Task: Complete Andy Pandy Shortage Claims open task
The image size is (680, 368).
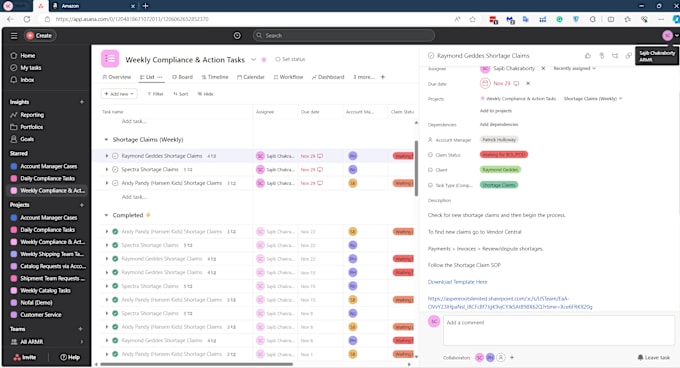Action: 115,183
